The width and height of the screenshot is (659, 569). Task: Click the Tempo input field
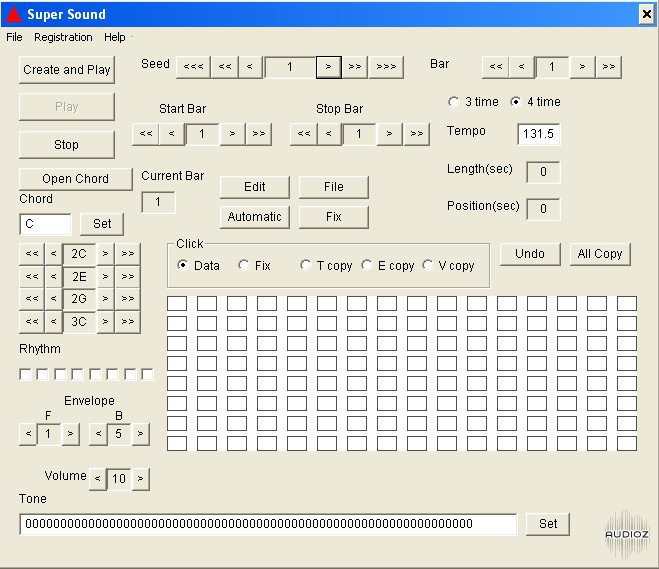click(538, 134)
